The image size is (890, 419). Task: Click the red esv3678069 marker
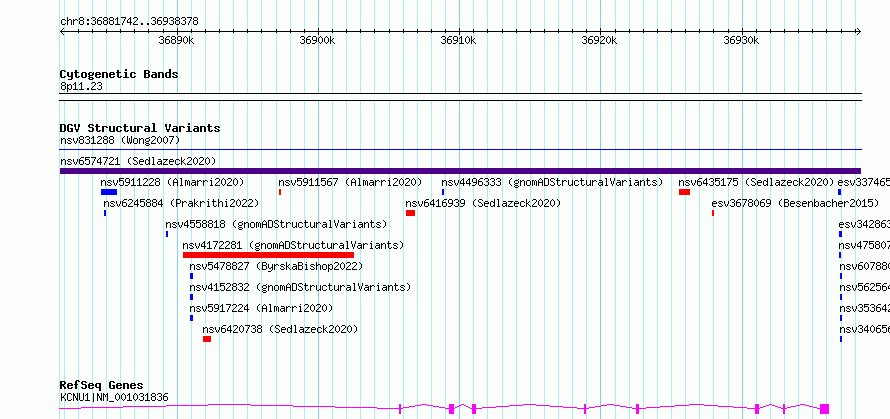point(713,213)
